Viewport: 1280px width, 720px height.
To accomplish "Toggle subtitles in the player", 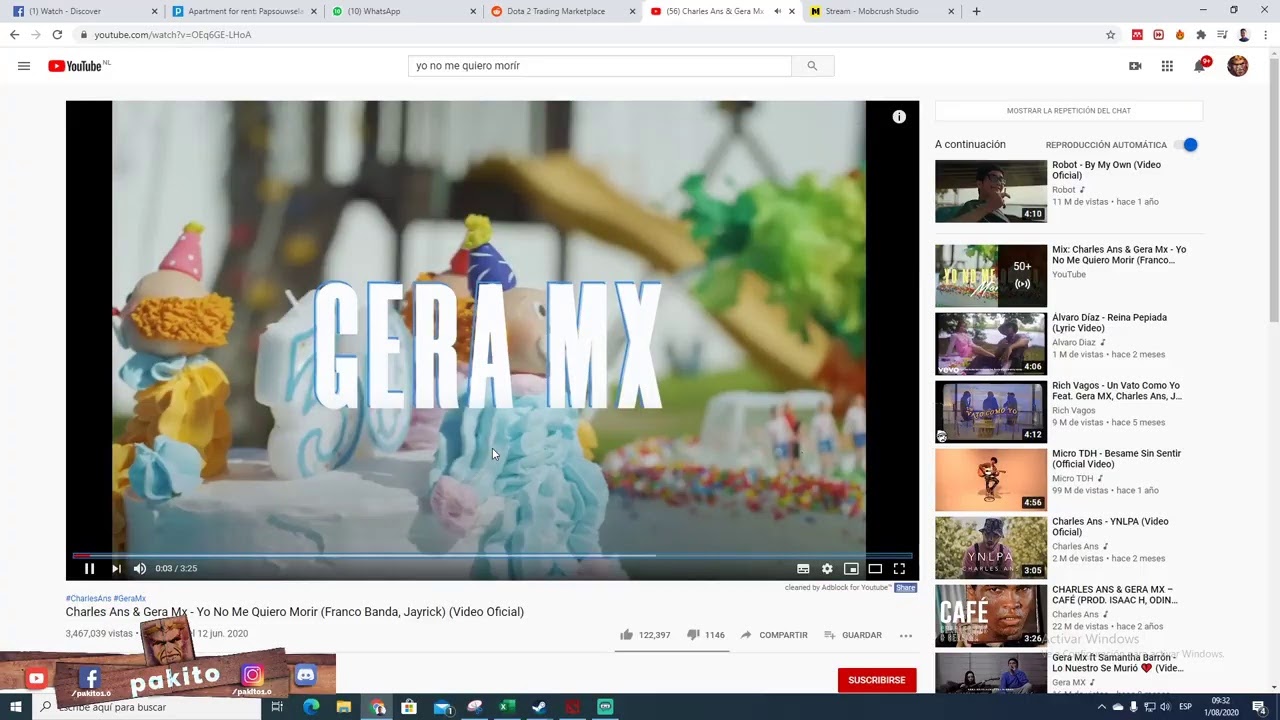I will (803, 568).
